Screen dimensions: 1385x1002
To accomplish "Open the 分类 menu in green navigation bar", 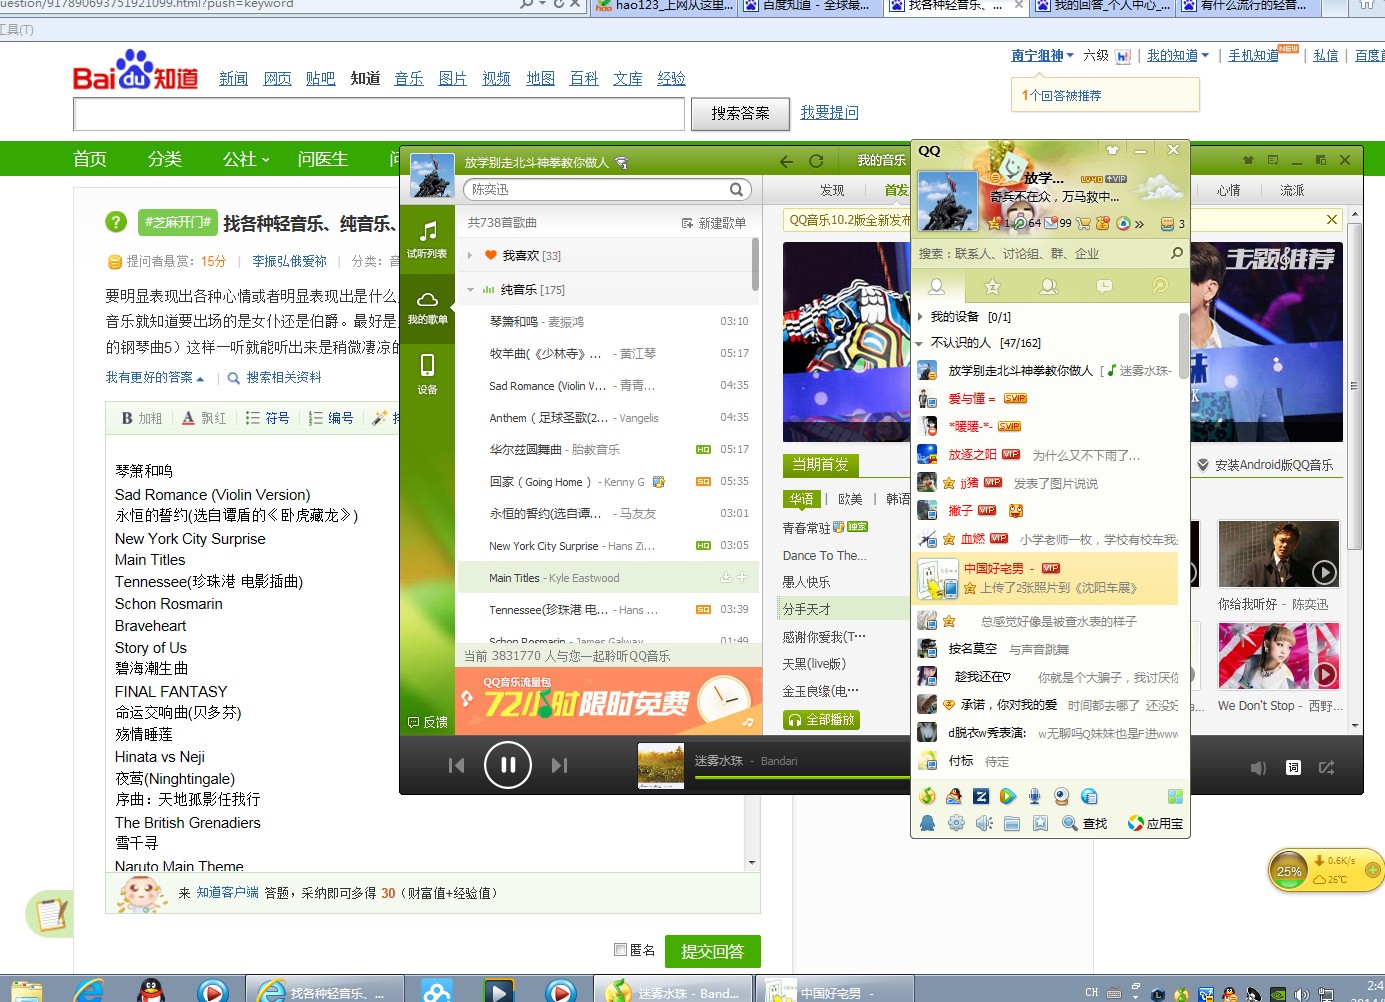I will pos(165,159).
